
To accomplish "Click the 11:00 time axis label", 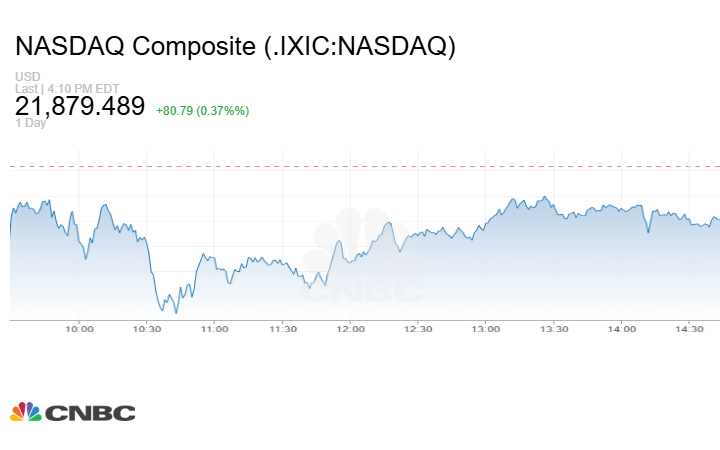I will tap(214, 329).
